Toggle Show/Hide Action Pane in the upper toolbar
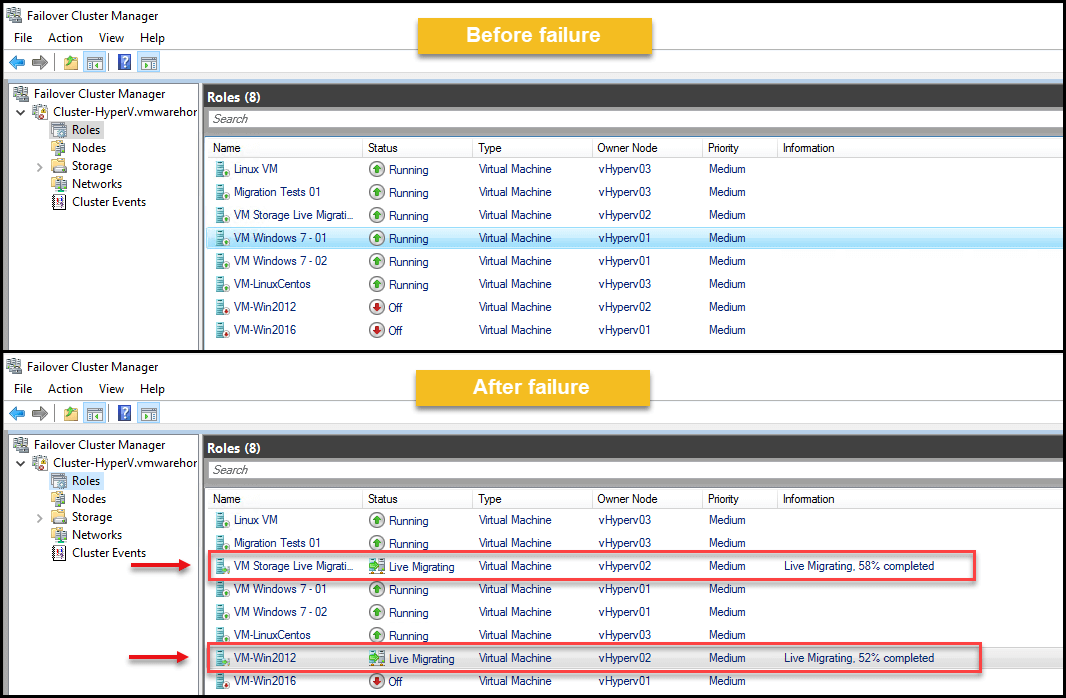Screen dimensions: 1066x698 [149, 63]
